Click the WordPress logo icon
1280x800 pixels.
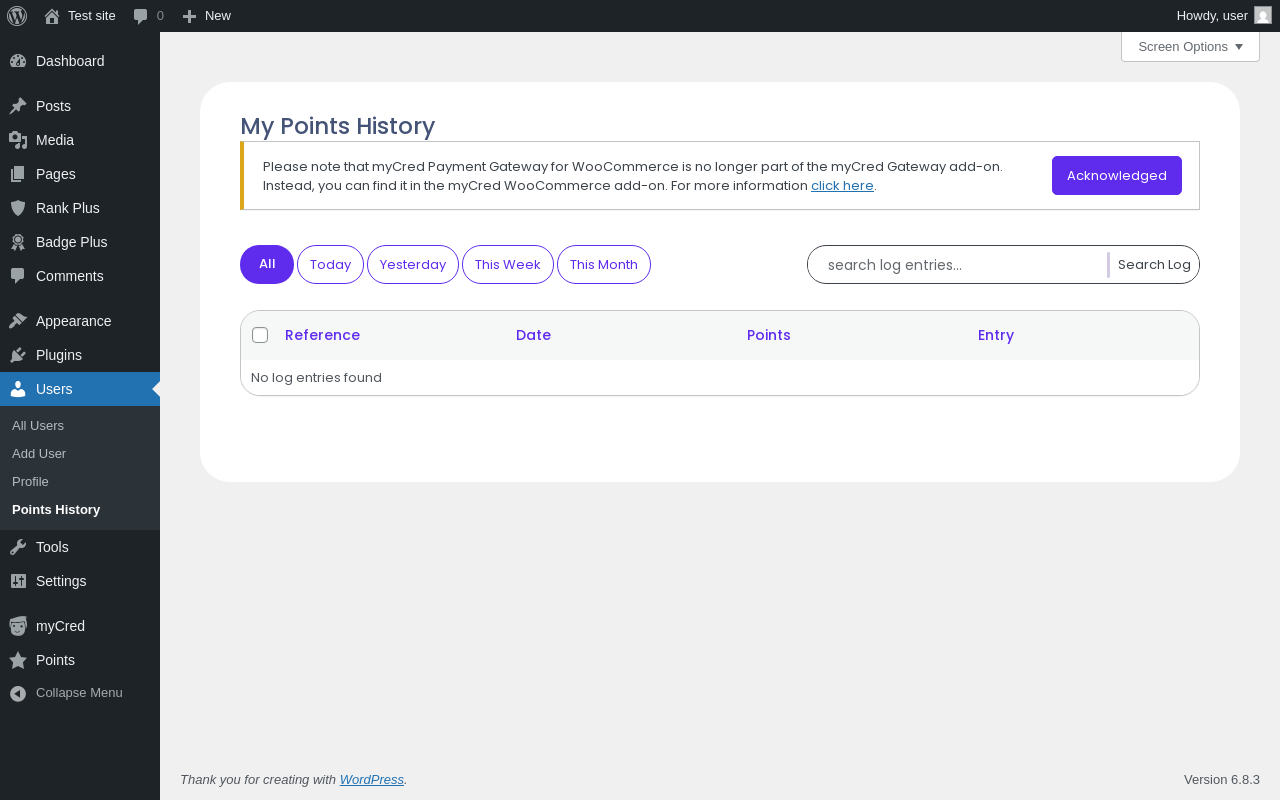point(17,16)
